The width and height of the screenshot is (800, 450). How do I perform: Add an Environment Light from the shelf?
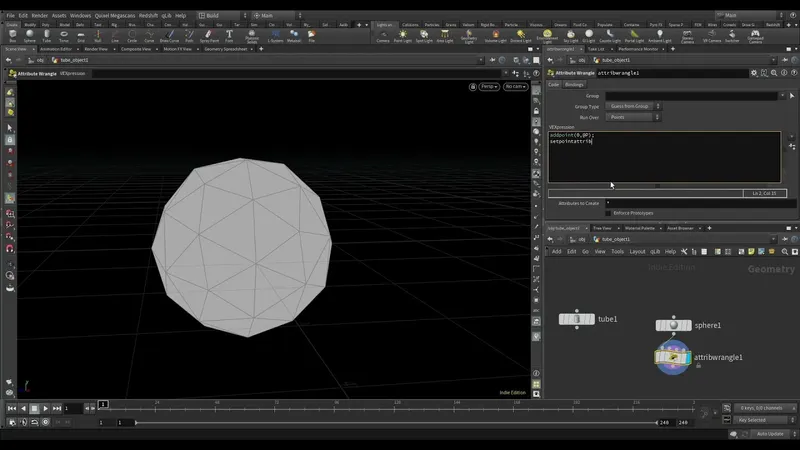click(x=547, y=36)
